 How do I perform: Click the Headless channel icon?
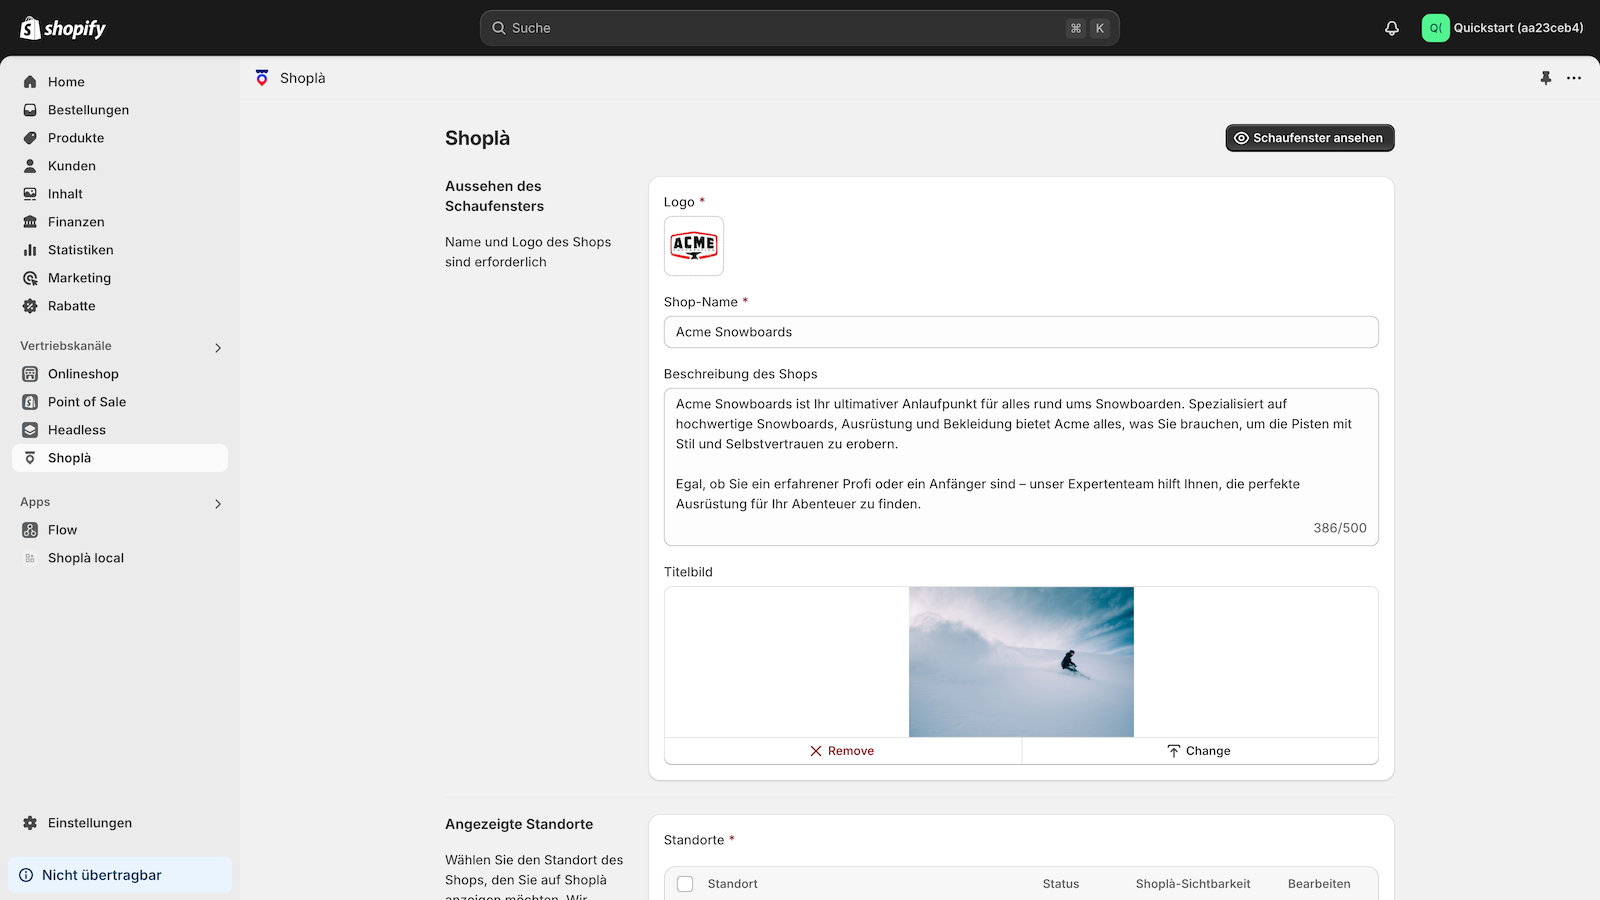pos(30,430)
